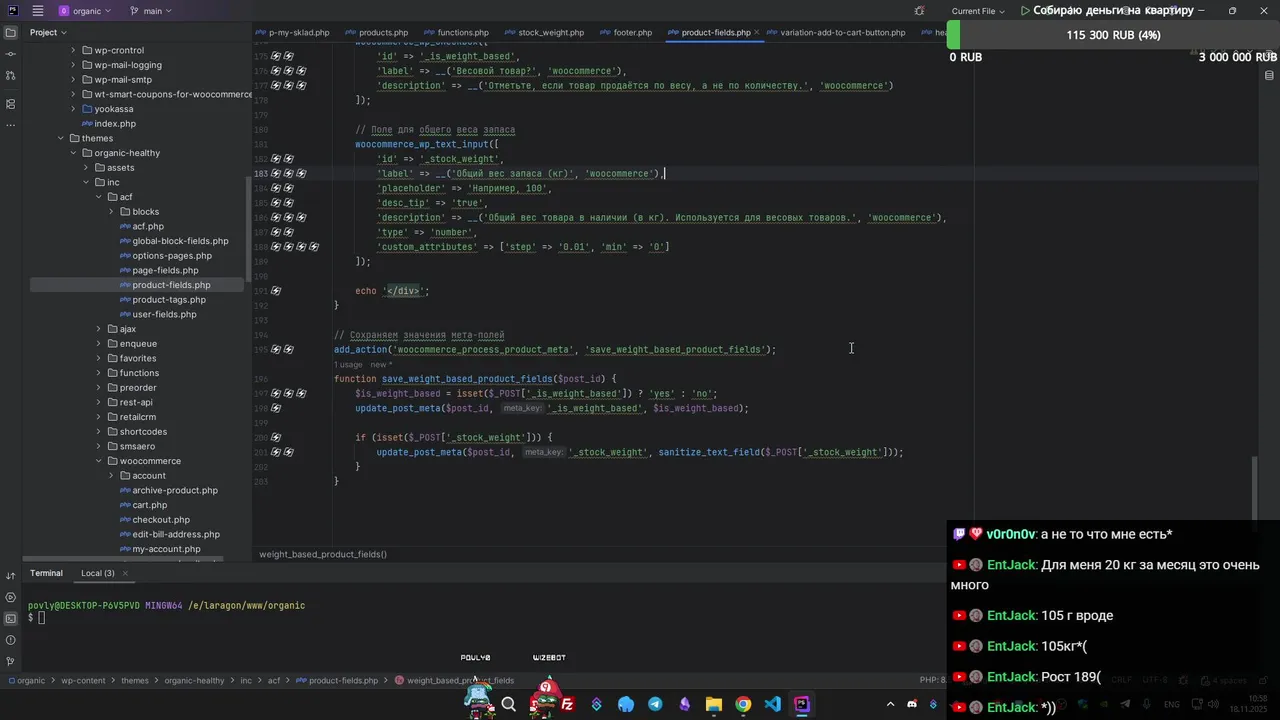1280x720 pixels.
Task: Collapse the themes folder
Action: coord(60,138)
